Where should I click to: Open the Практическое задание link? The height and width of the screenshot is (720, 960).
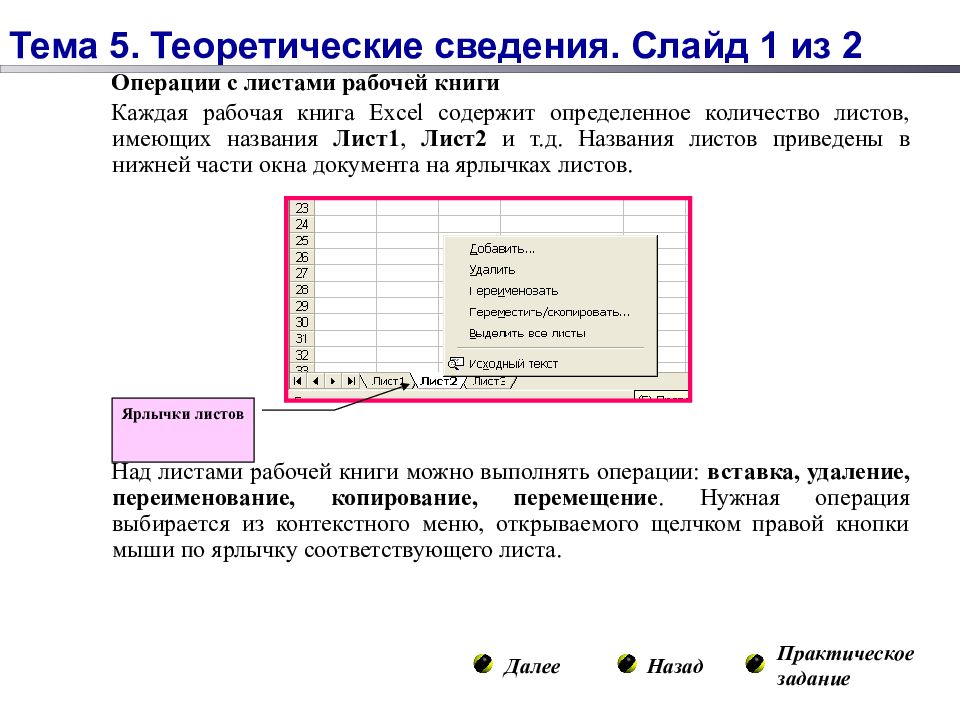845,666
